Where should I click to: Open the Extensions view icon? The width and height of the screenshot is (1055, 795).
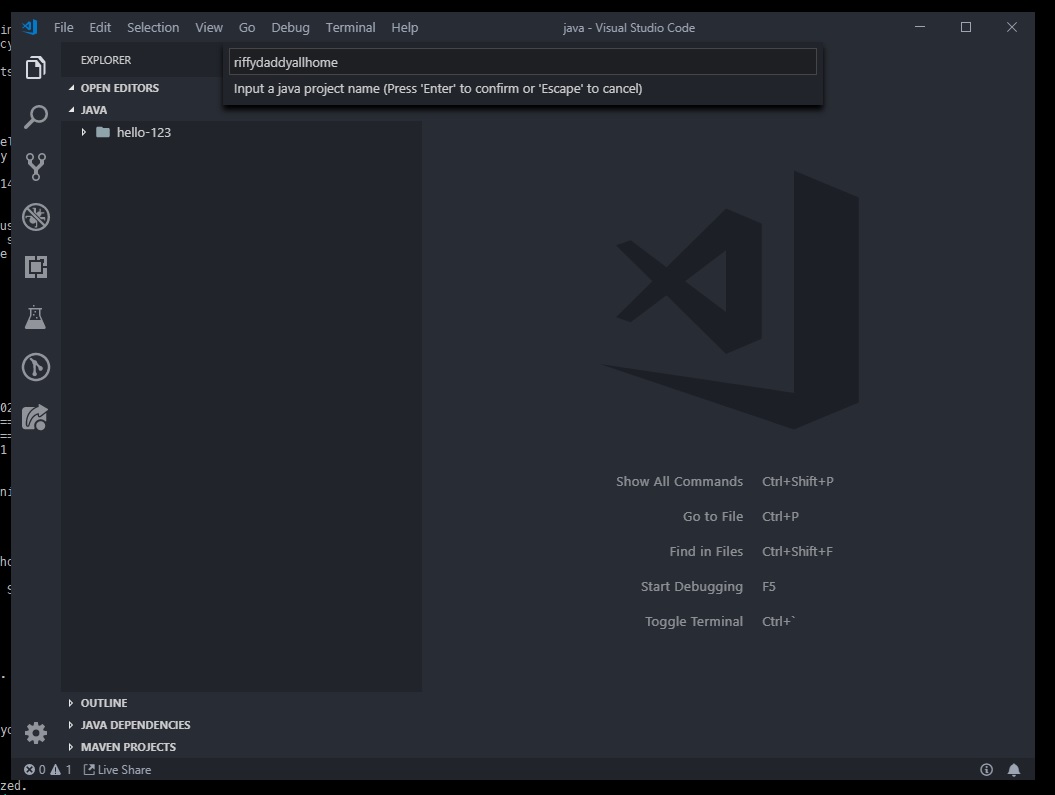point(36,267)
